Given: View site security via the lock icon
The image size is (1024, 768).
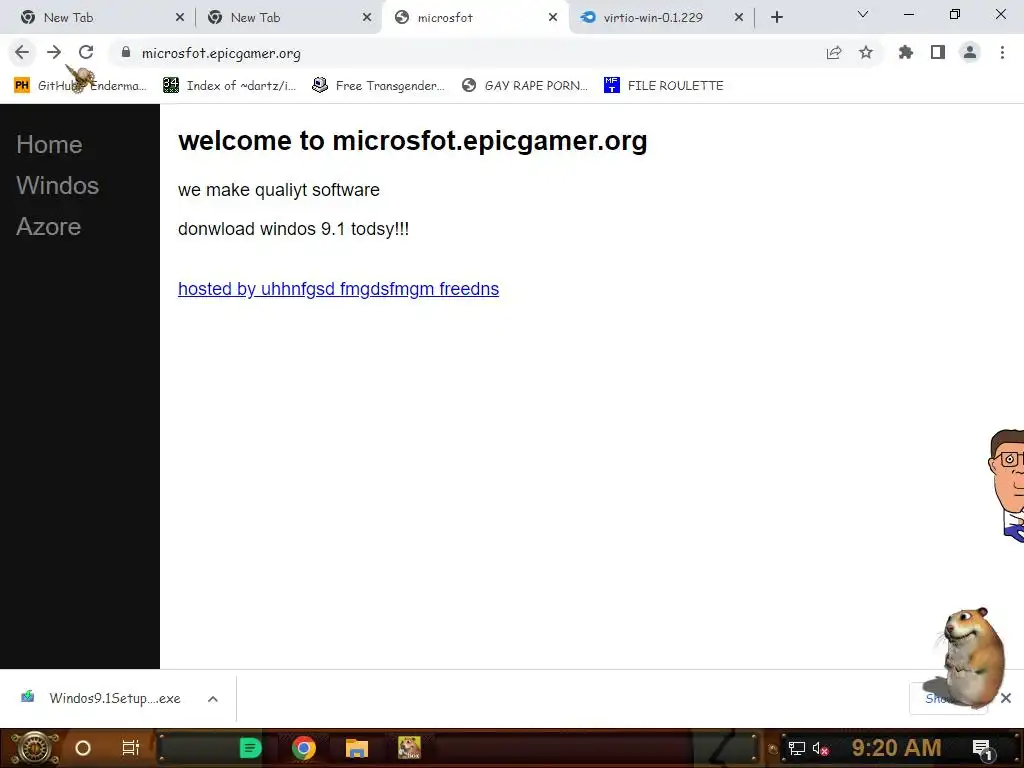Looking at the screenshot, I should [126, 52].
